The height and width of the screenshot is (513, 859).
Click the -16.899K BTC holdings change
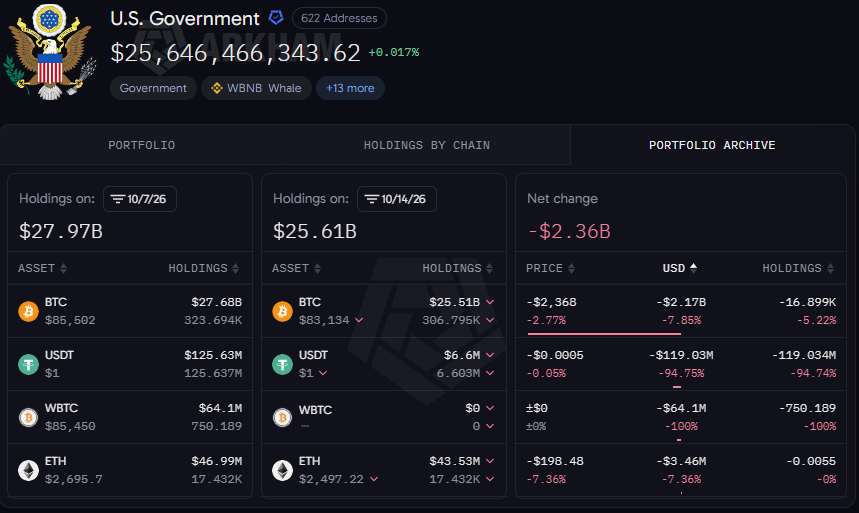click(808, 302)
